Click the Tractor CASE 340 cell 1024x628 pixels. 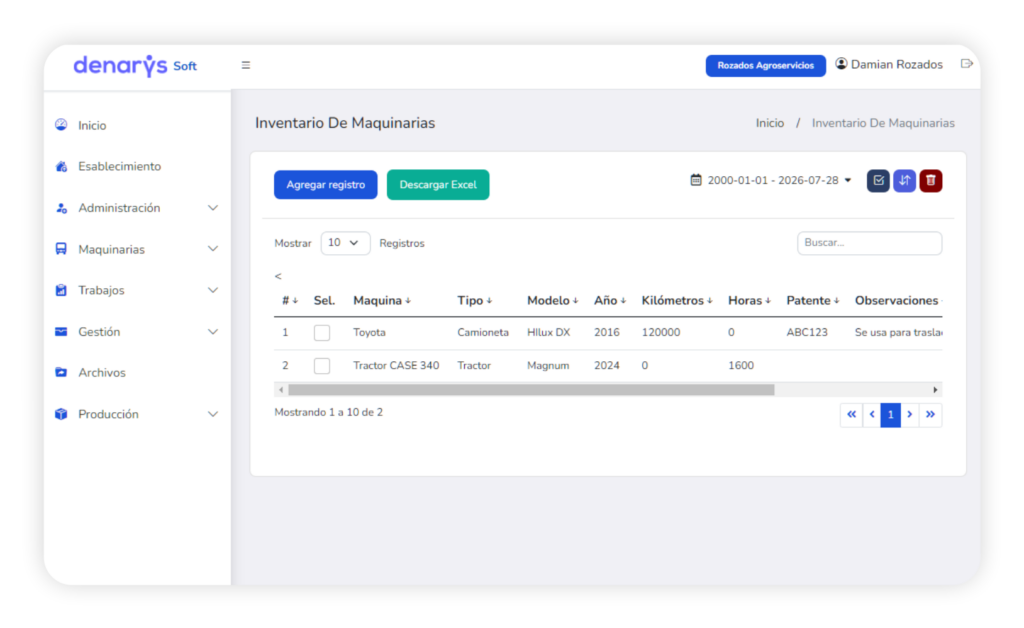[x=396, y=366]
